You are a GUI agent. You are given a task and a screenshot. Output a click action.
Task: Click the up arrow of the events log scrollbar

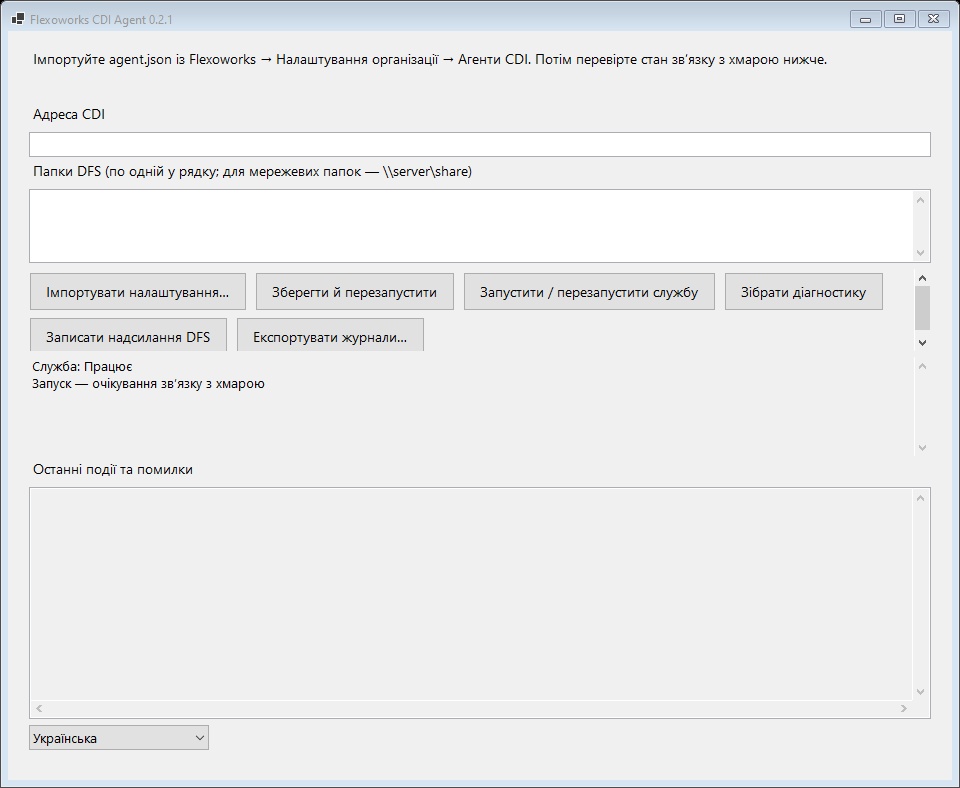[x=920, y=498]
